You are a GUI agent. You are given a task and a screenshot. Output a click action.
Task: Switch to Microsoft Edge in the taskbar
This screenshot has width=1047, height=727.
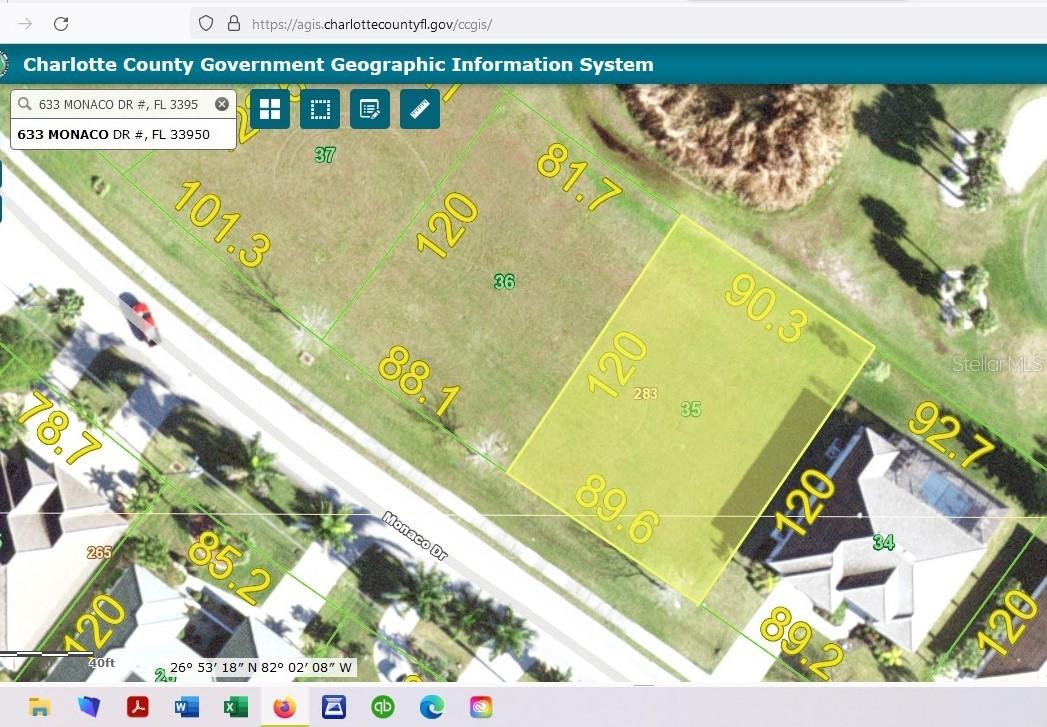point(431,707)
